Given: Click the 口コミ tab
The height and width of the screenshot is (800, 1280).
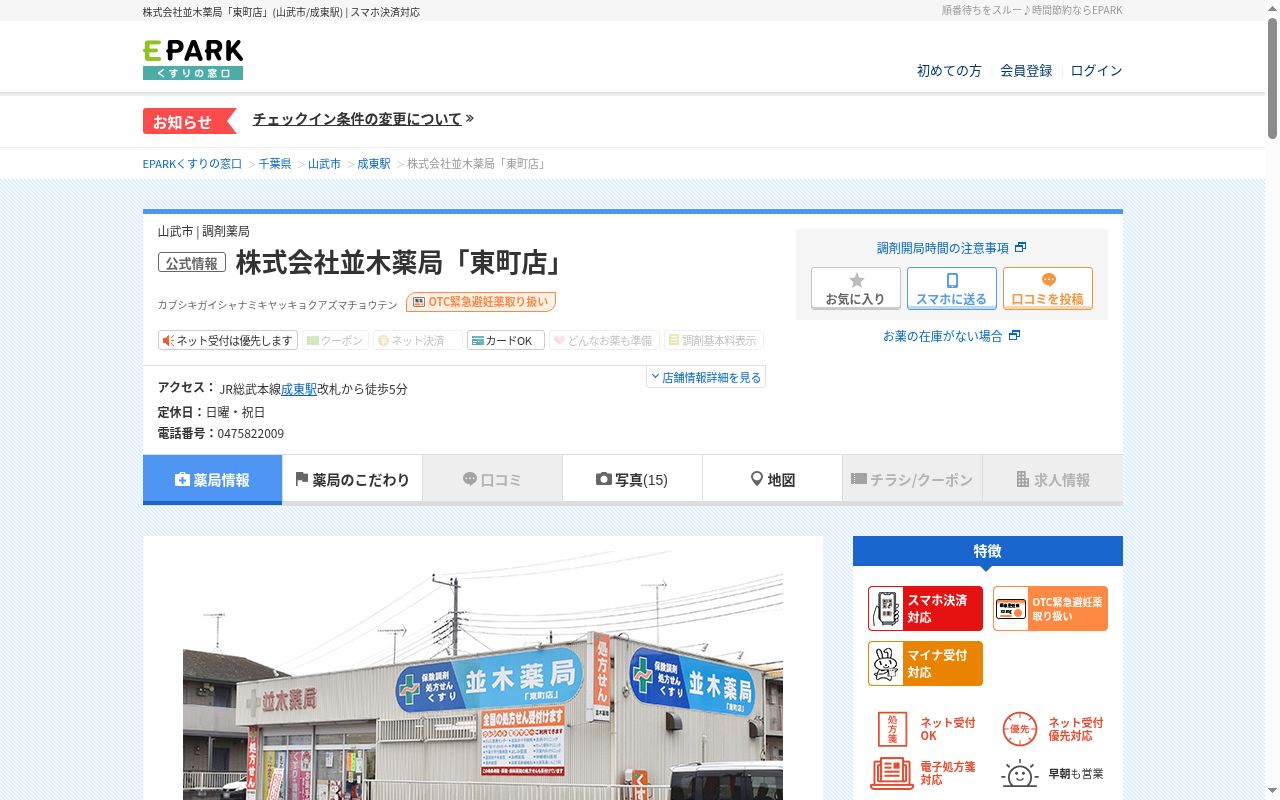Looking at the screenshot, I should click(492, 480).
